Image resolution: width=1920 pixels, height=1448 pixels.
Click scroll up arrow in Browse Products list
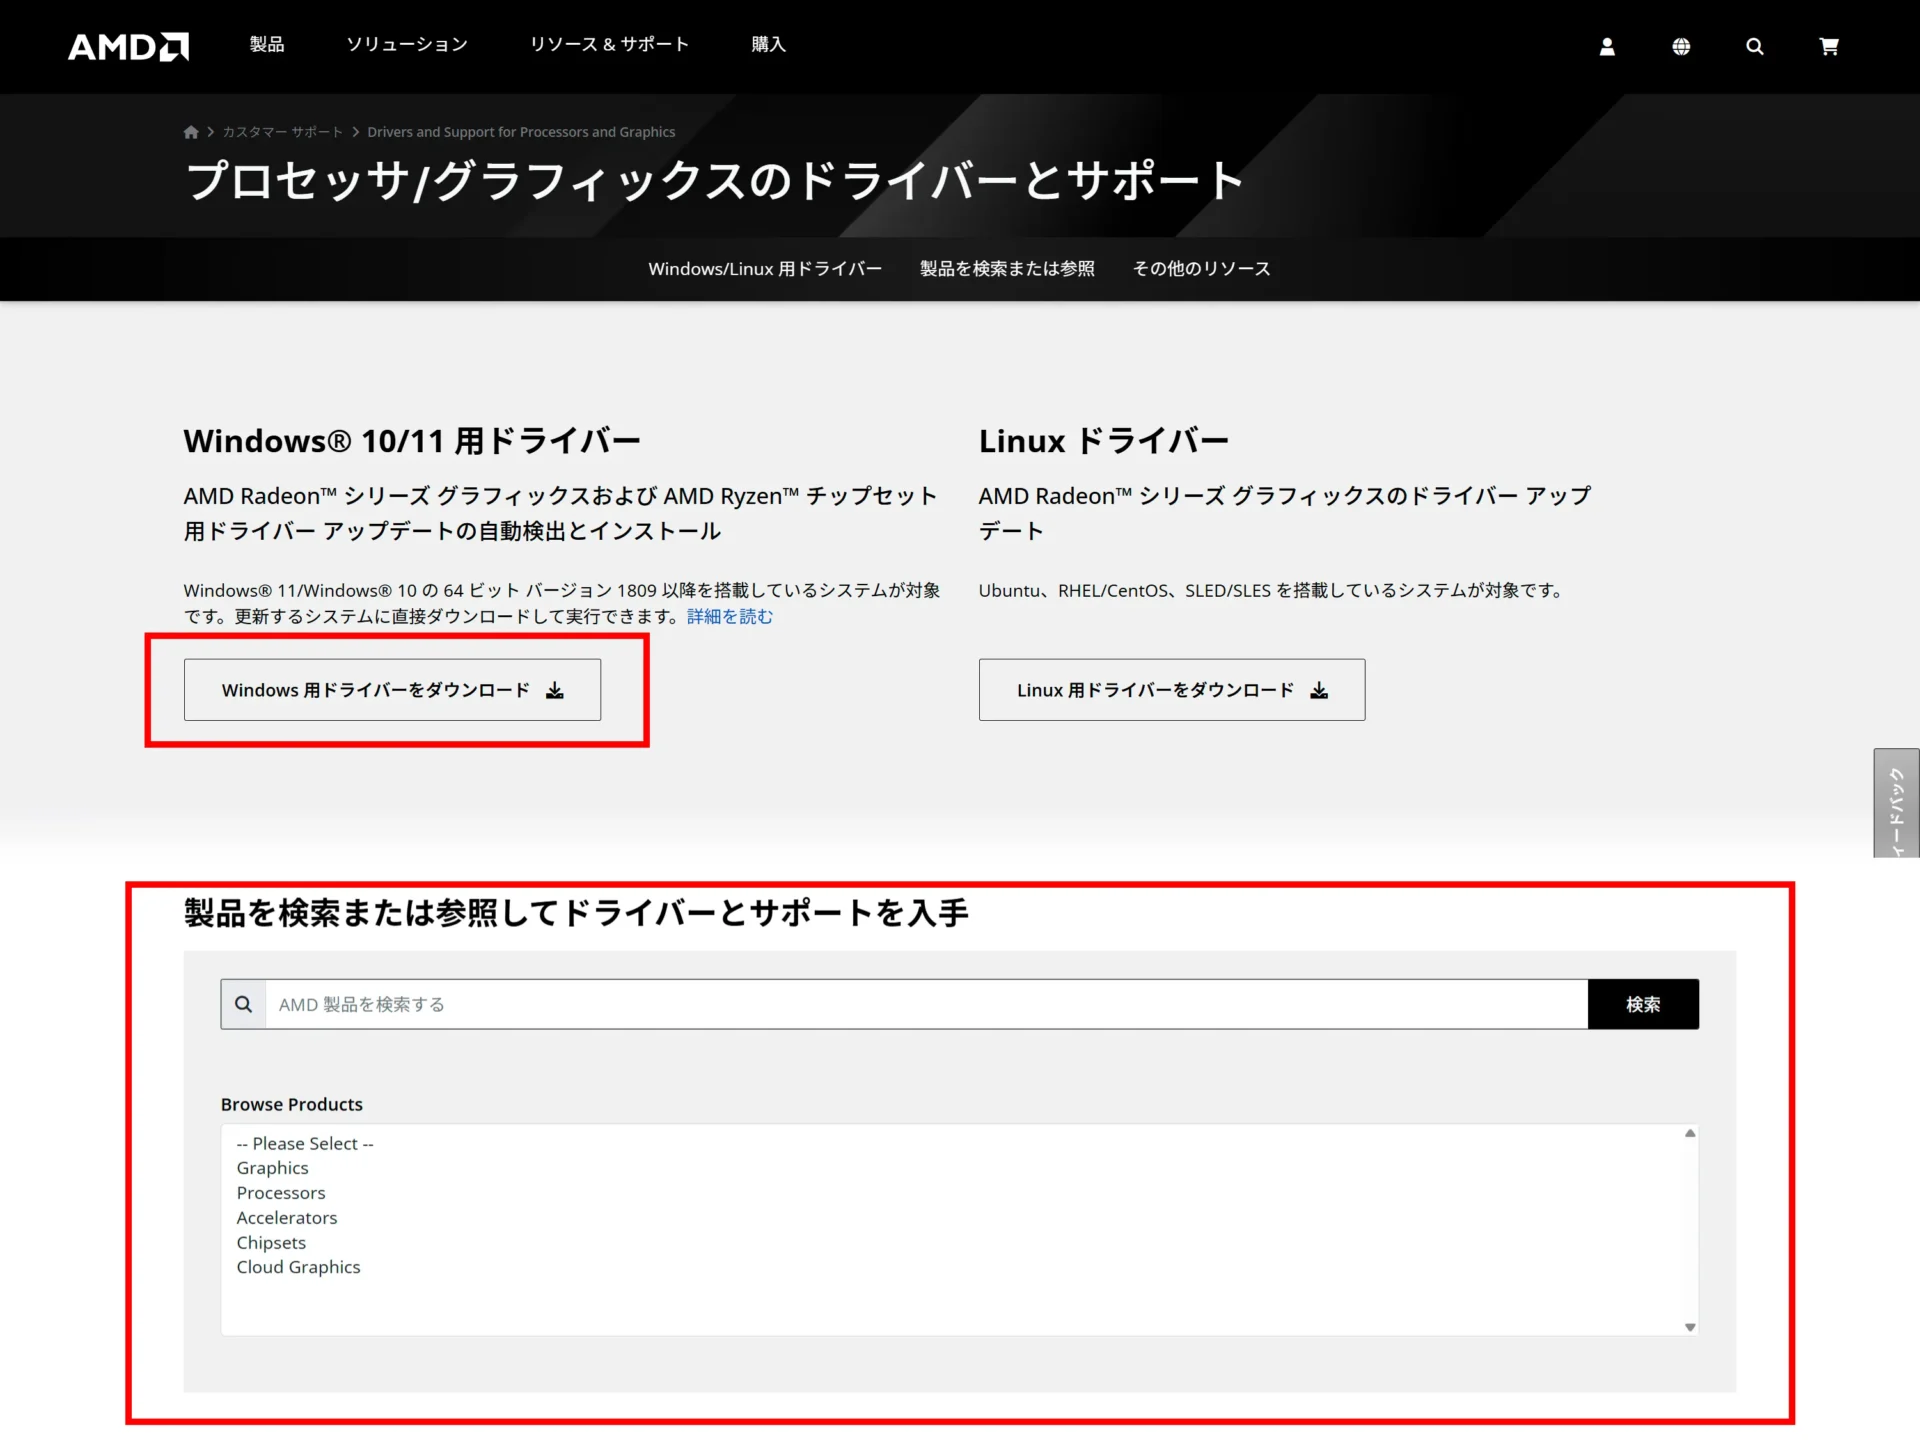(1690, 1133)
